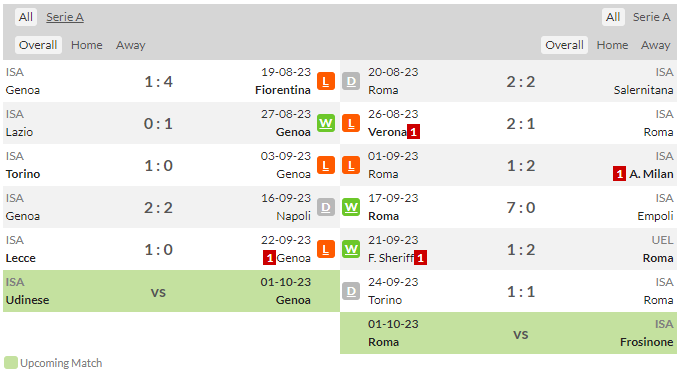Click the draw badge for Genoa vs Napoli
Image resolution: width=679 pixels, height=387 pixels.
click(x=326, y=207)
